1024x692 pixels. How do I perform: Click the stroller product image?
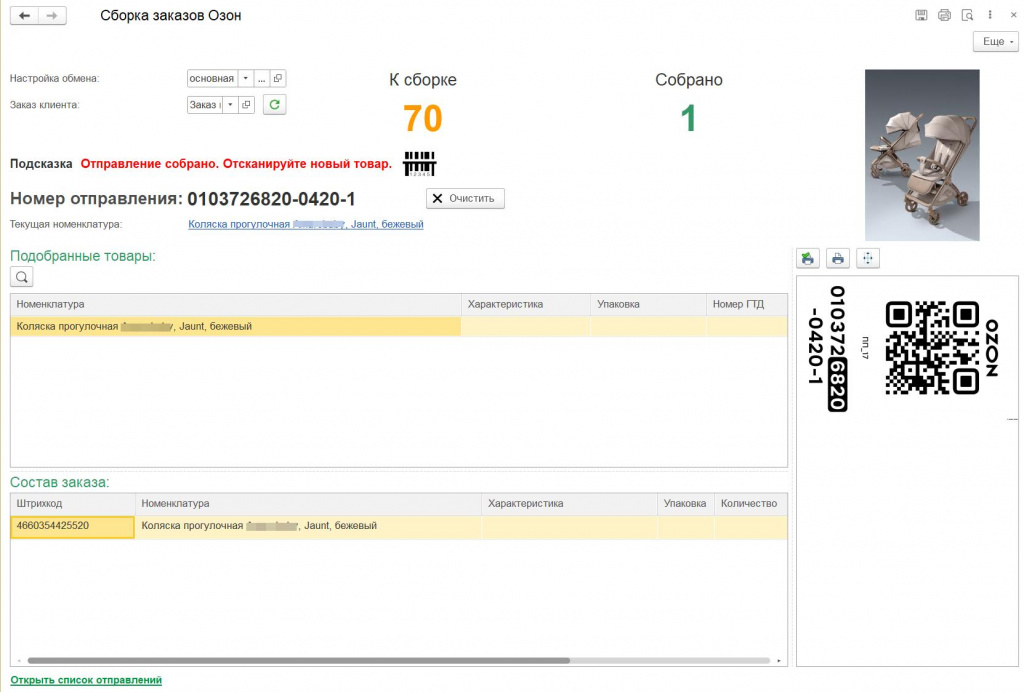coord(921,155)
